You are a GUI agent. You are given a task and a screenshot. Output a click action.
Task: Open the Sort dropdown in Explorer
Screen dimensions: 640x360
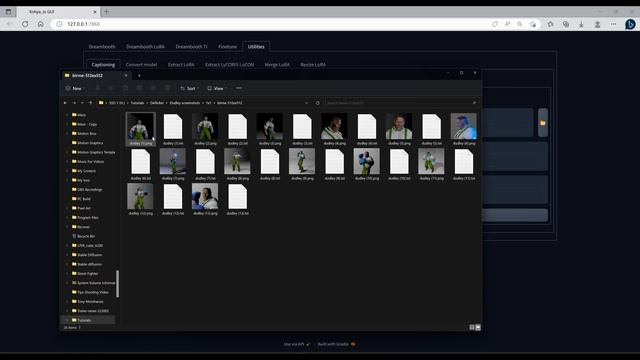pos(189,88)
